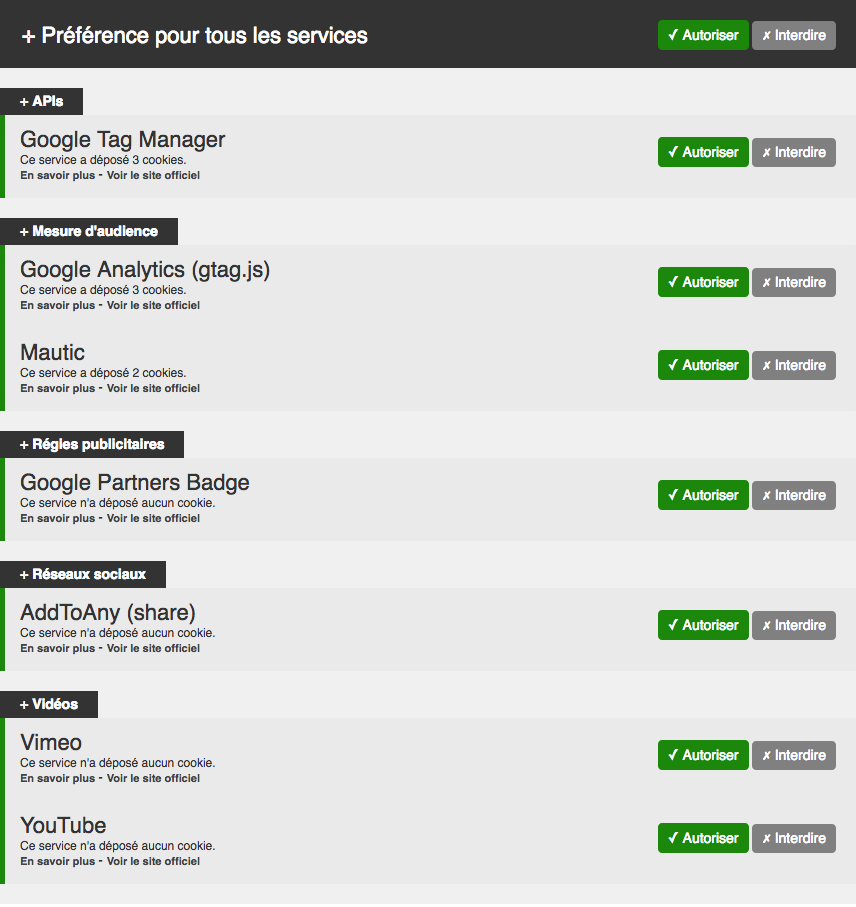Viewport: 856px width, 907px height.
Task: Open official site link for YouTube
Action: tap(153, 861)
